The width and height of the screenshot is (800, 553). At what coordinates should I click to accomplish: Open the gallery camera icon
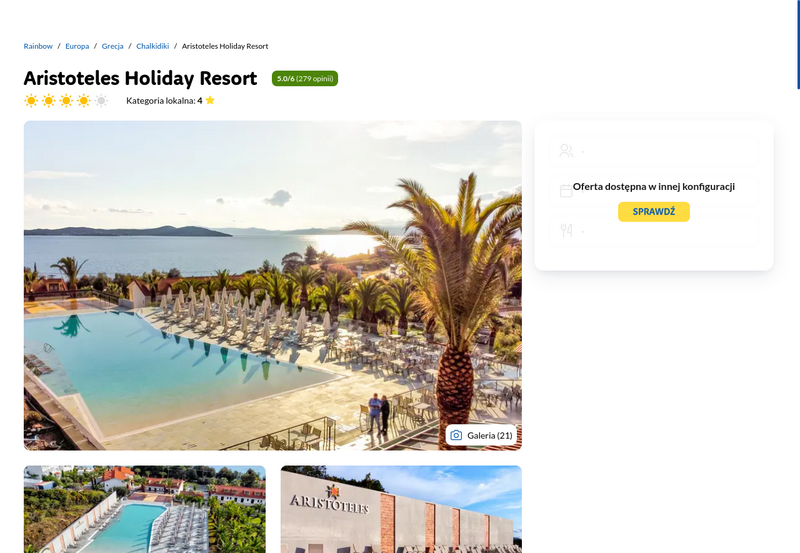pyautogui.click(x=456, y=435)
